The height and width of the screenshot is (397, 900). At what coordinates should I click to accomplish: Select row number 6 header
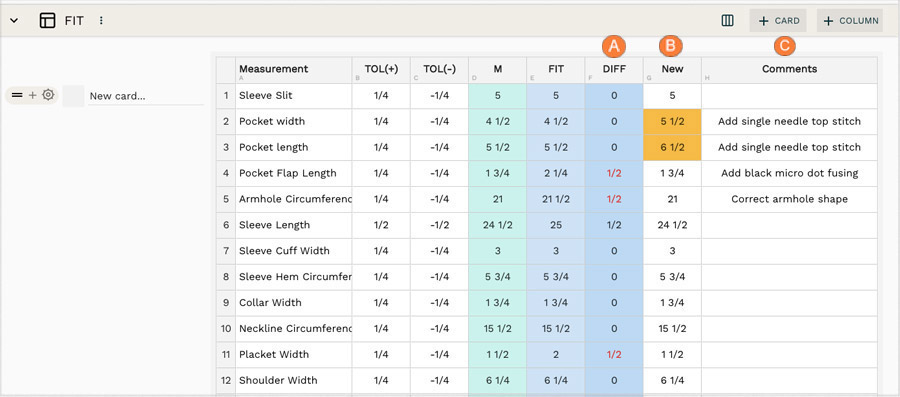(226, 225)
